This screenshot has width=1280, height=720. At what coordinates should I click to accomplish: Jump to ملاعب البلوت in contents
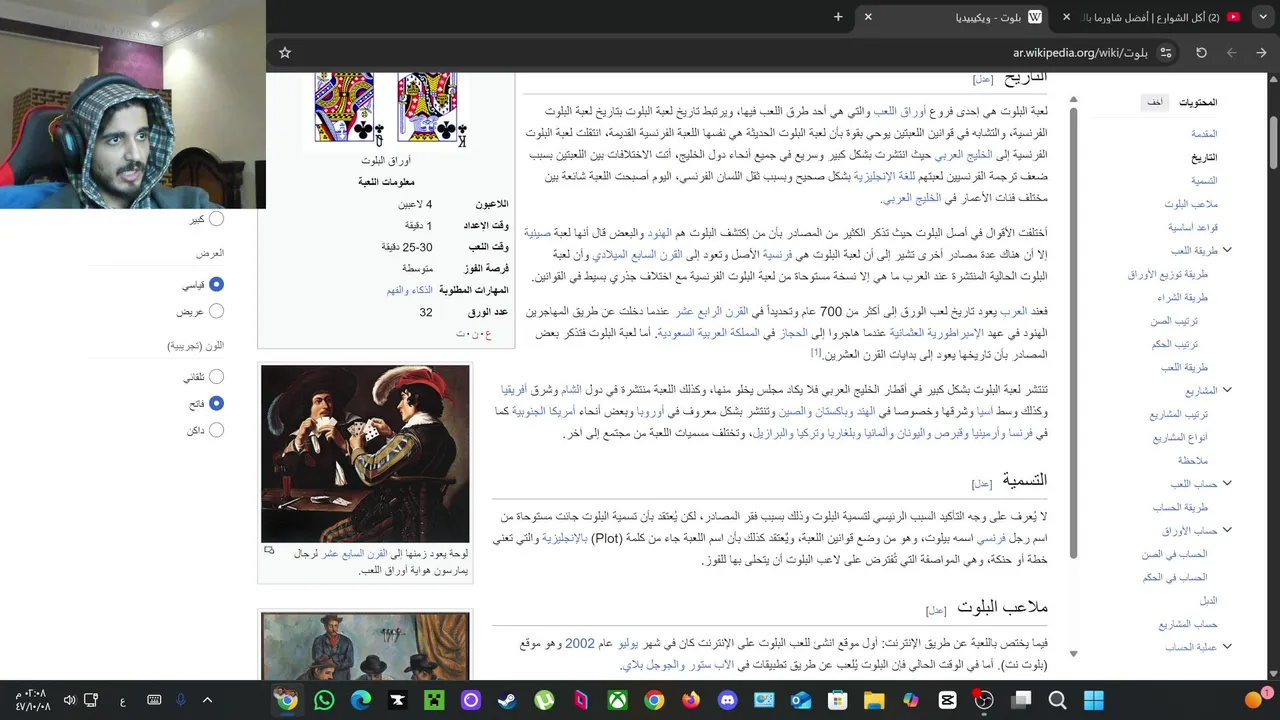(x=1191, y=204)
